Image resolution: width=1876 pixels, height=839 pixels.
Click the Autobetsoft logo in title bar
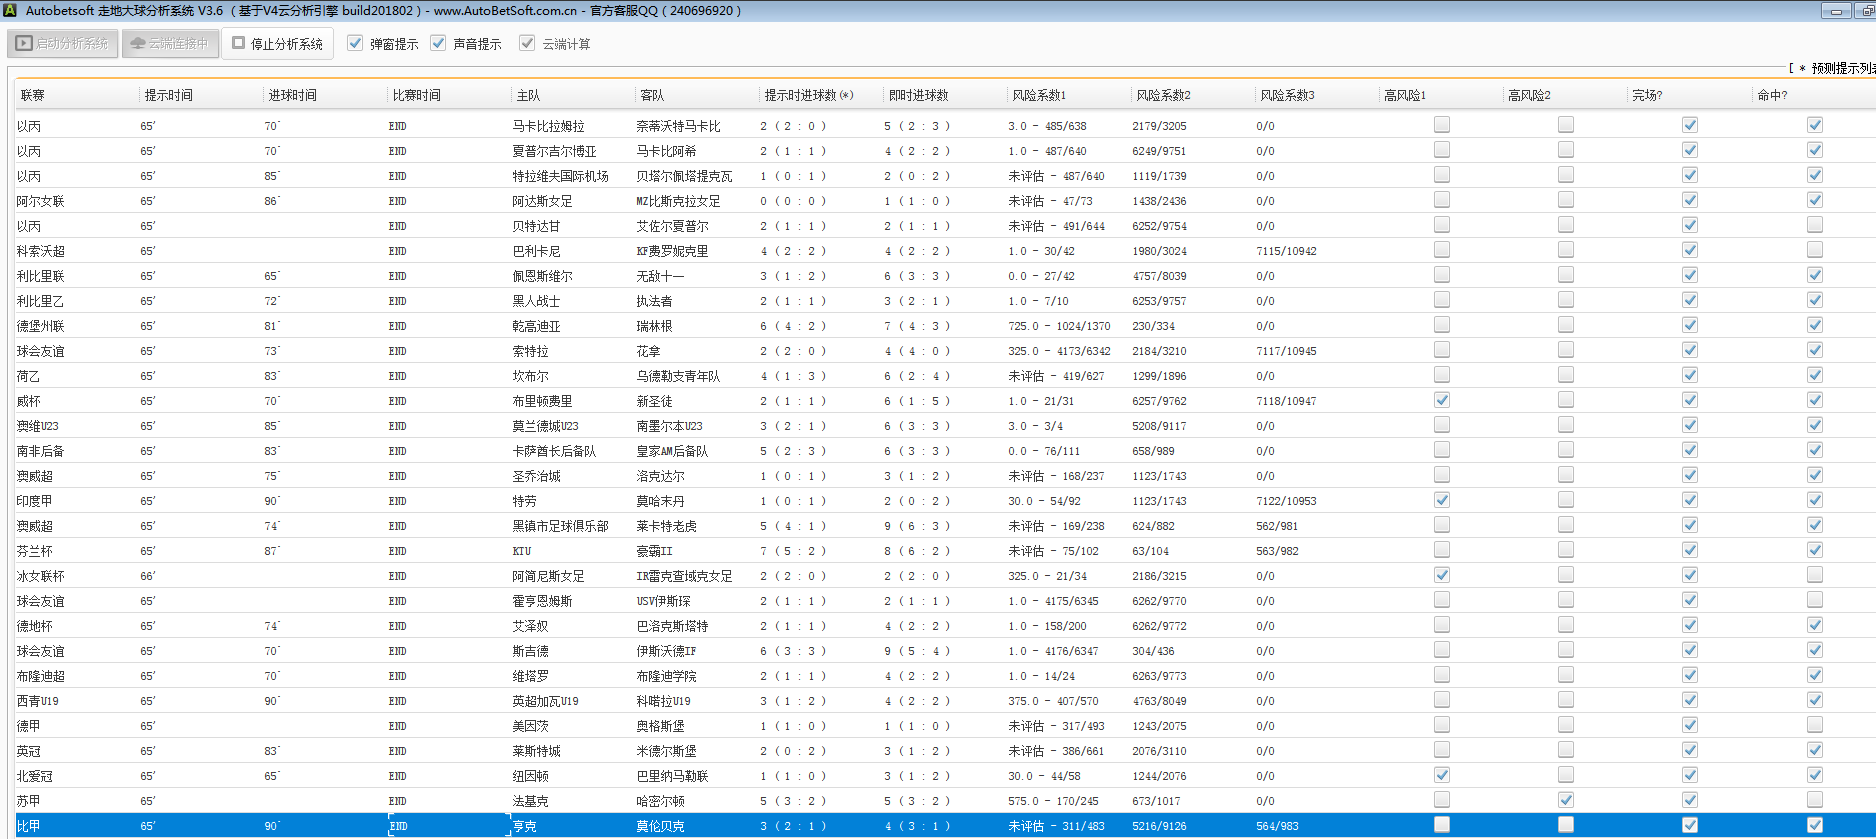pyautogui.click(x=10, y=11)
